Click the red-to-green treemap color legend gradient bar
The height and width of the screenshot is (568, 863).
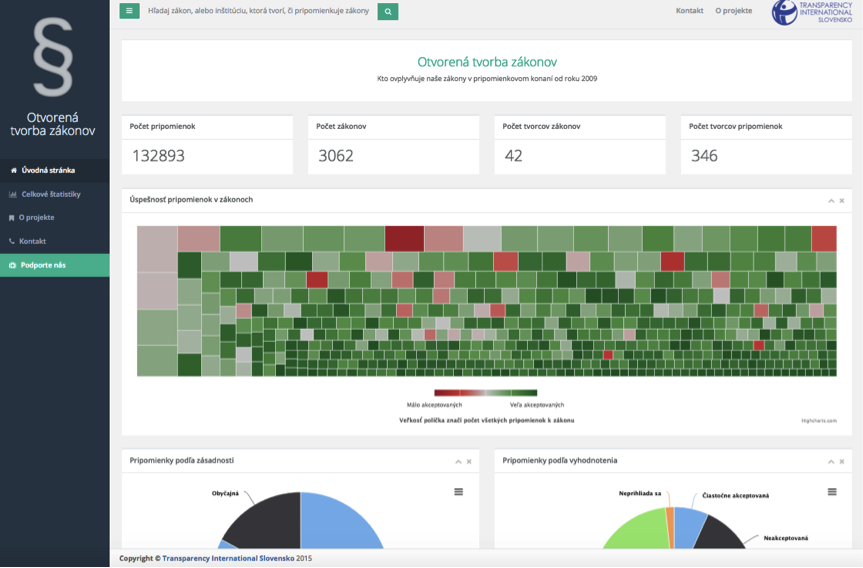tap(485, 393)
